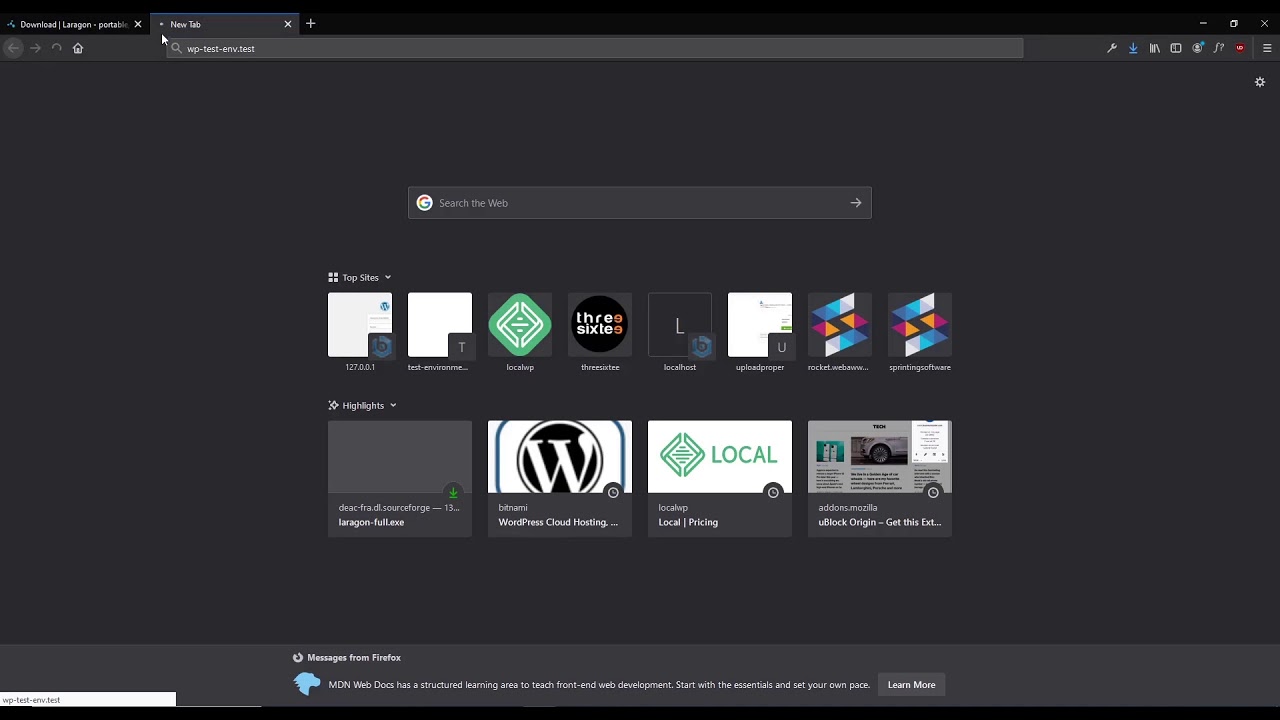Open the localhost top site tile

coord(680,333)
